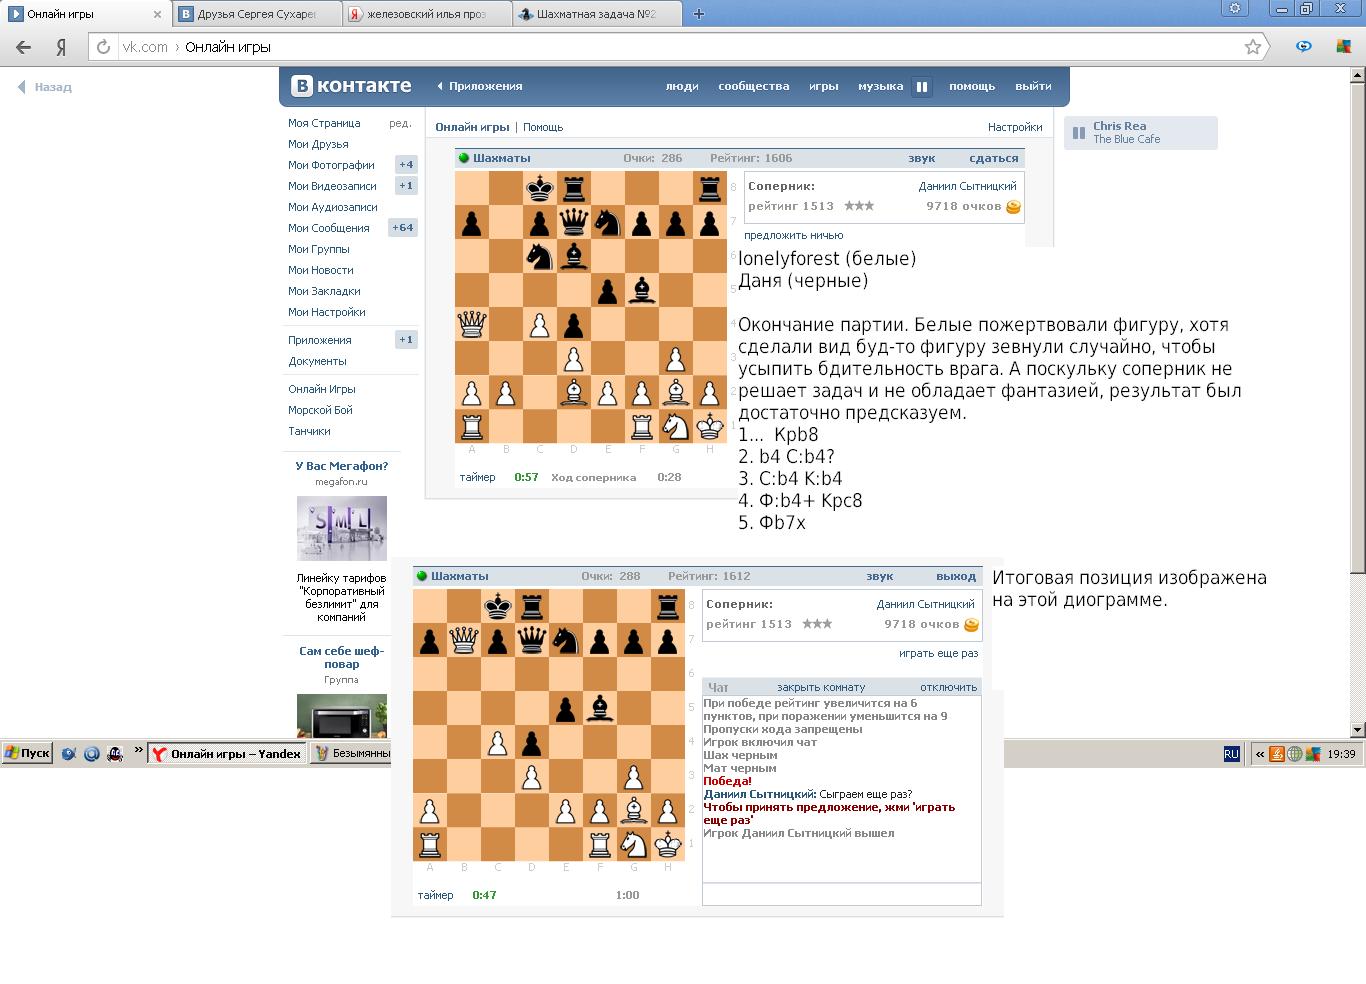Open new tab with plus button
This screenshot has width=1366, height=984.
(x=699, y=14)
